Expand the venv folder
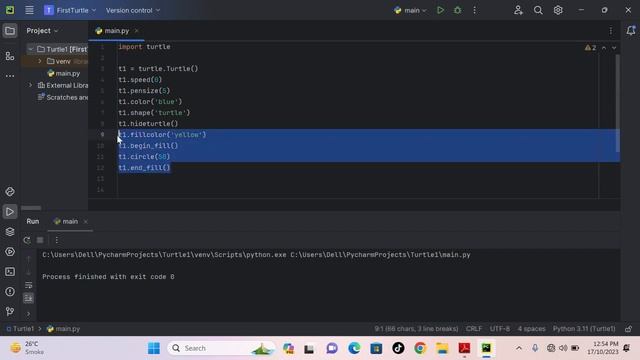 click(40, 61)
